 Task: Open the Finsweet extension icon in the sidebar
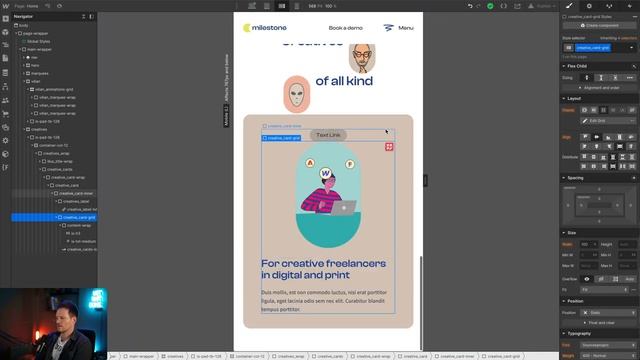point(5,167)
